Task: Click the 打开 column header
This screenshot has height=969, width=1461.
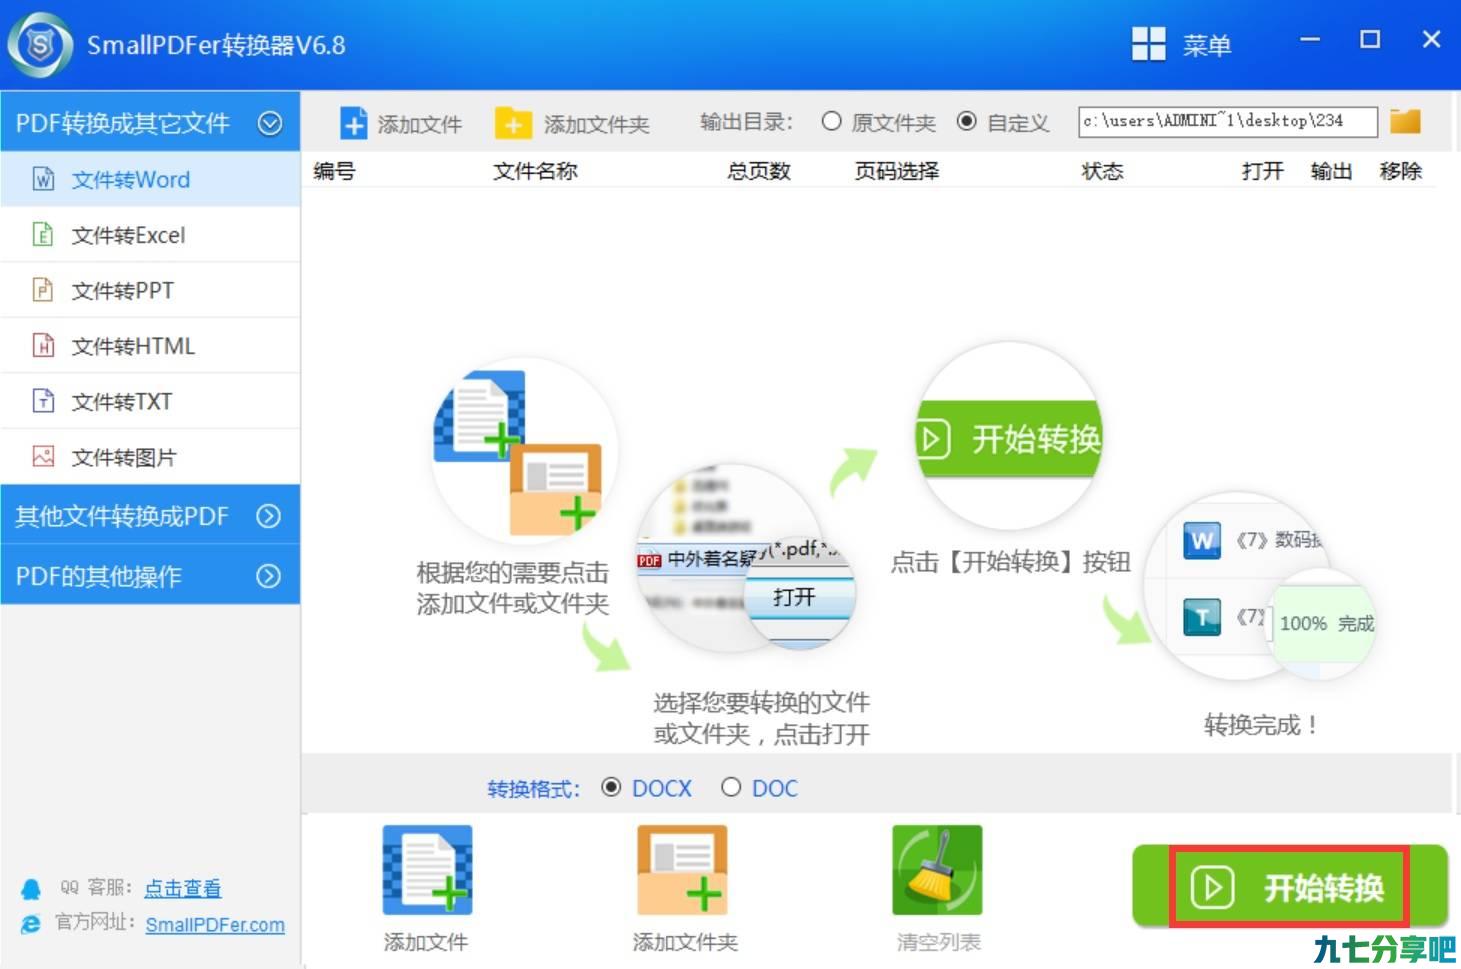Action: (1262, 171)
